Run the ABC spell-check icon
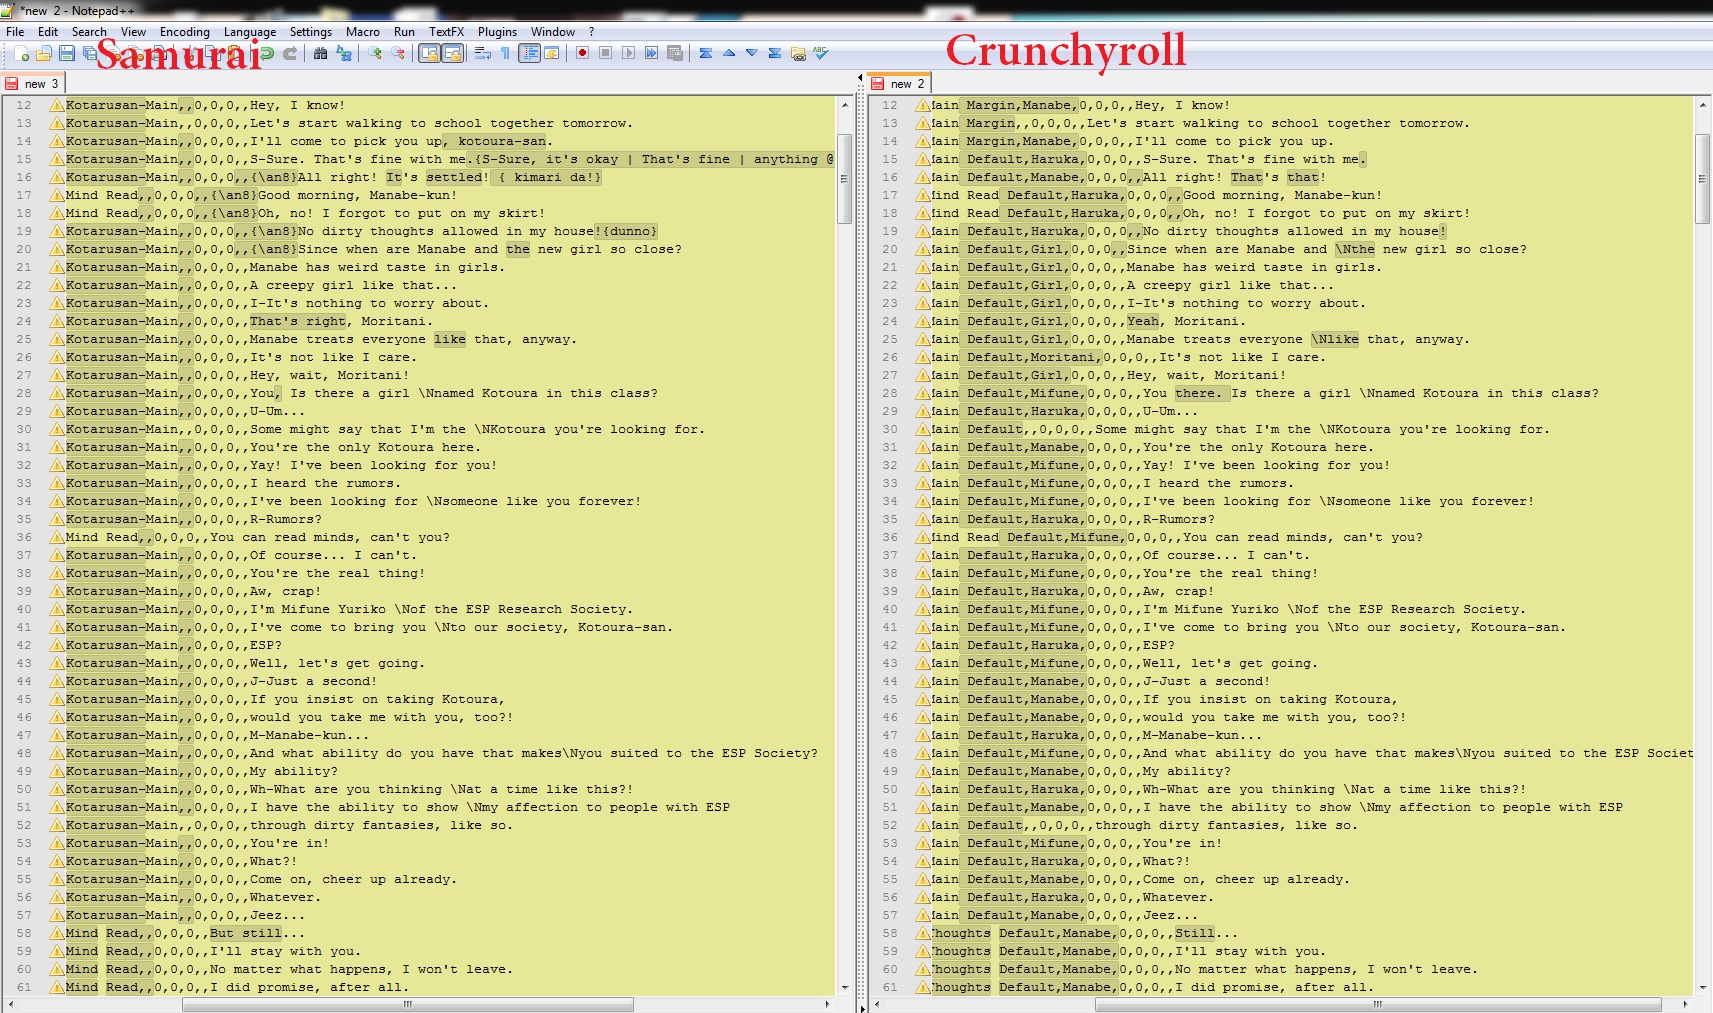Screen dimensions: 1713x1013 [820, 53]
